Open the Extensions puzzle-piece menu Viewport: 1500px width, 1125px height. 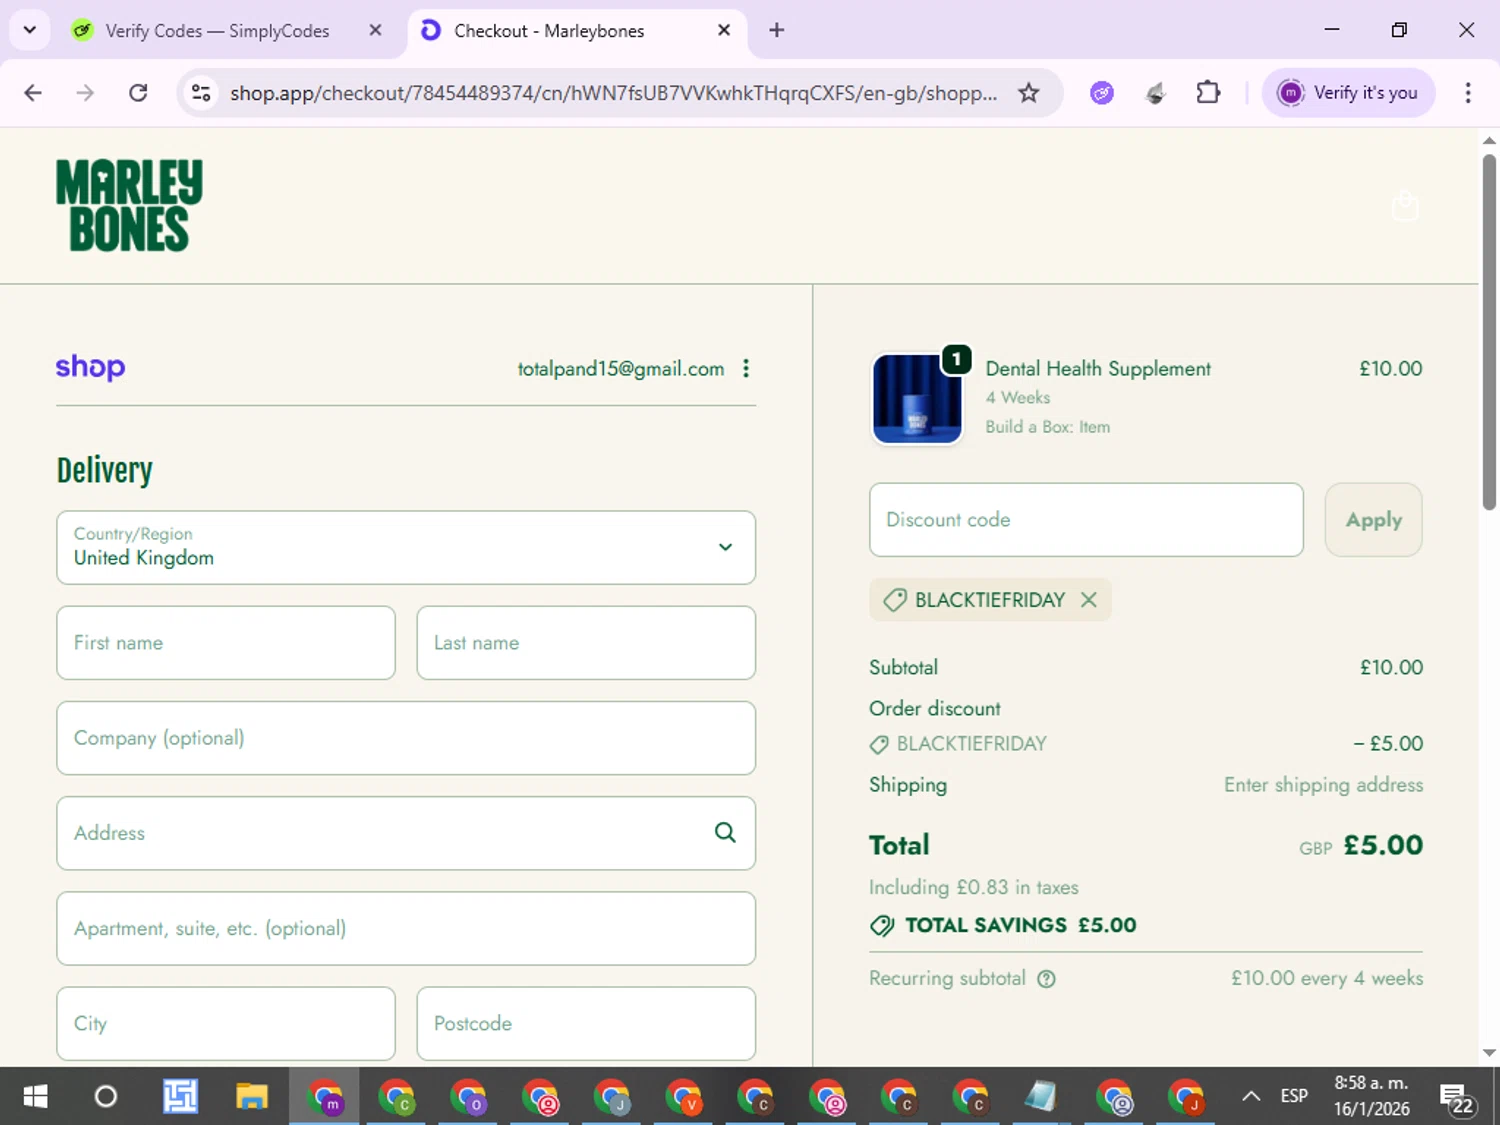click(1208, 93)
